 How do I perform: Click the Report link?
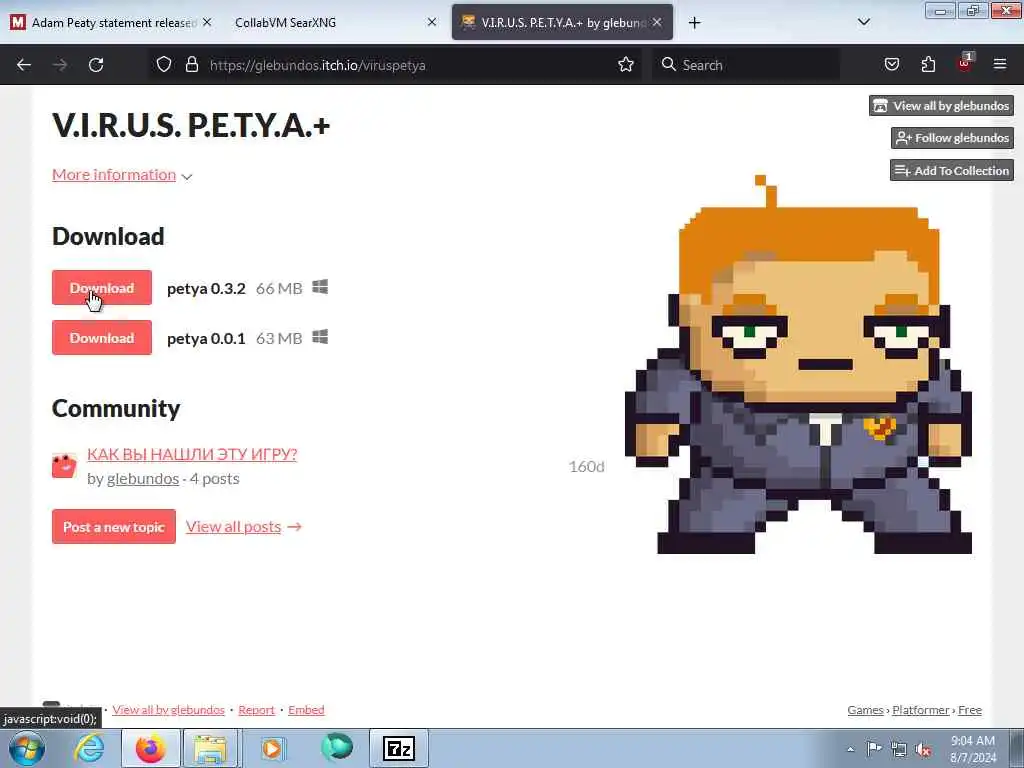click(x=256, y=710)
